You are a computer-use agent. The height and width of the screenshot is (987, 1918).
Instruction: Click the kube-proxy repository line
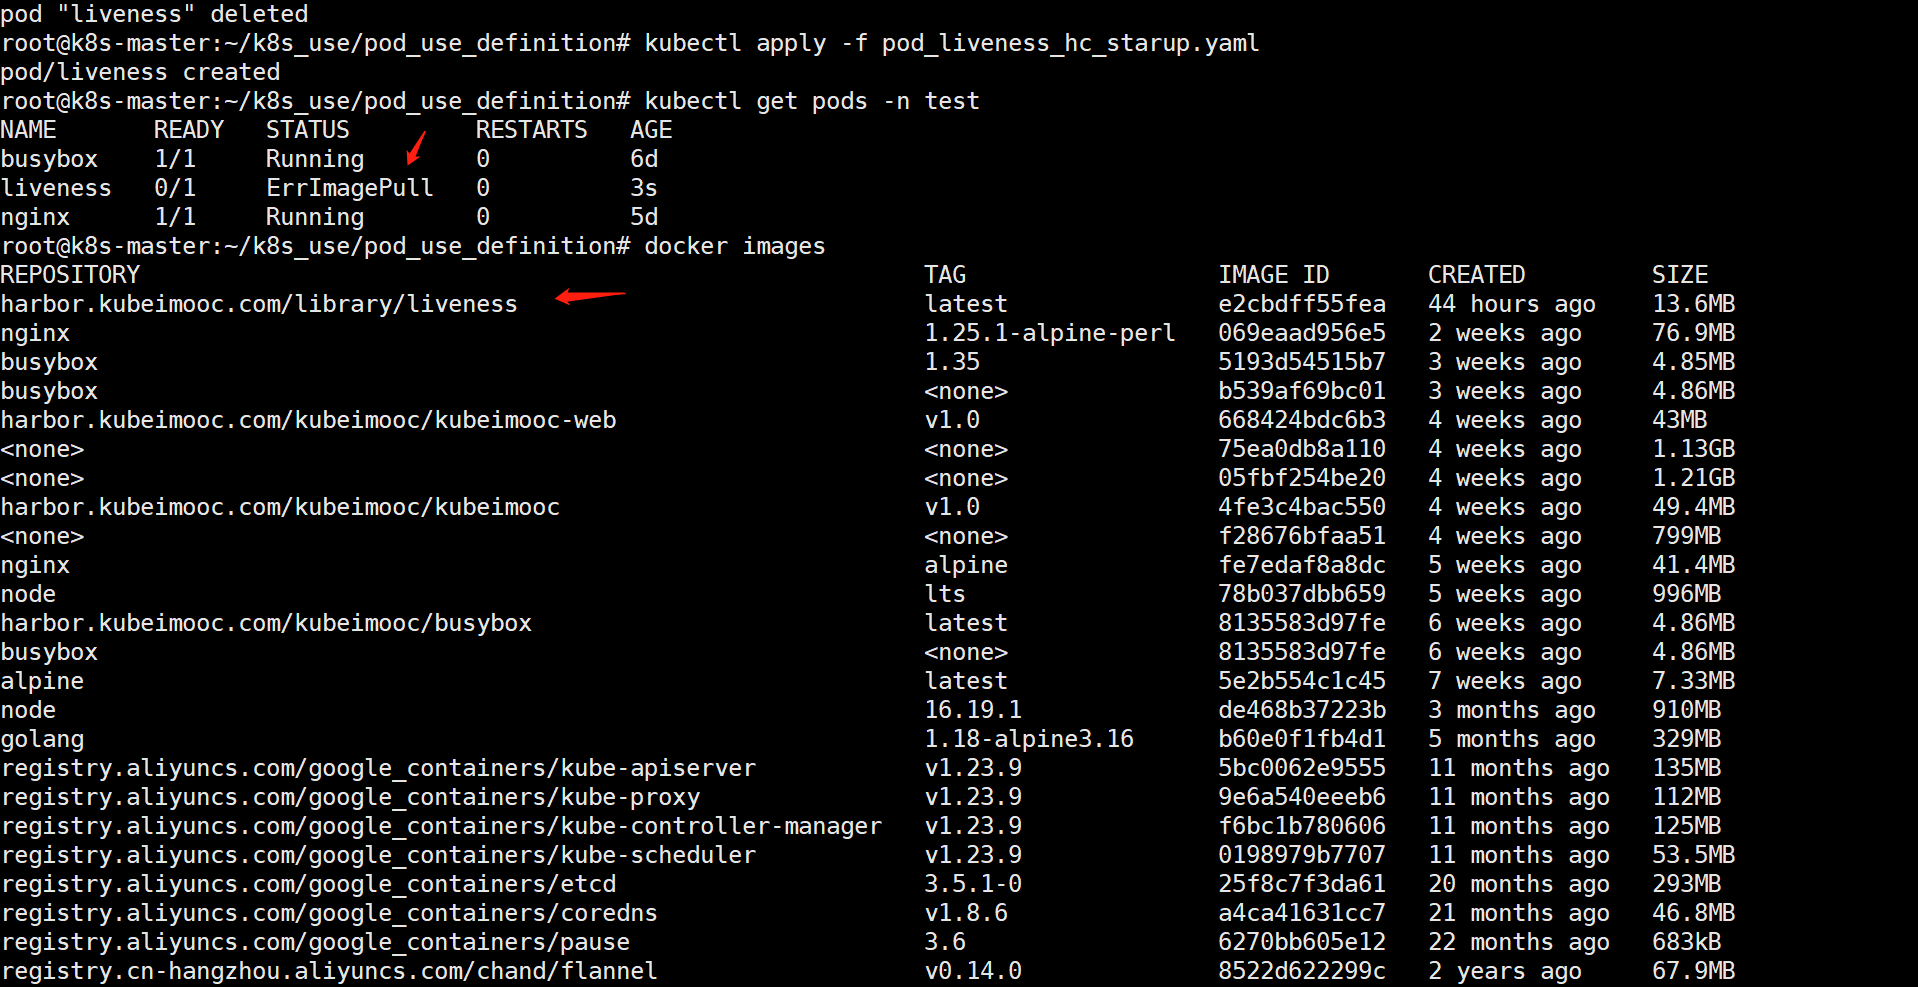tap(350, 797)
